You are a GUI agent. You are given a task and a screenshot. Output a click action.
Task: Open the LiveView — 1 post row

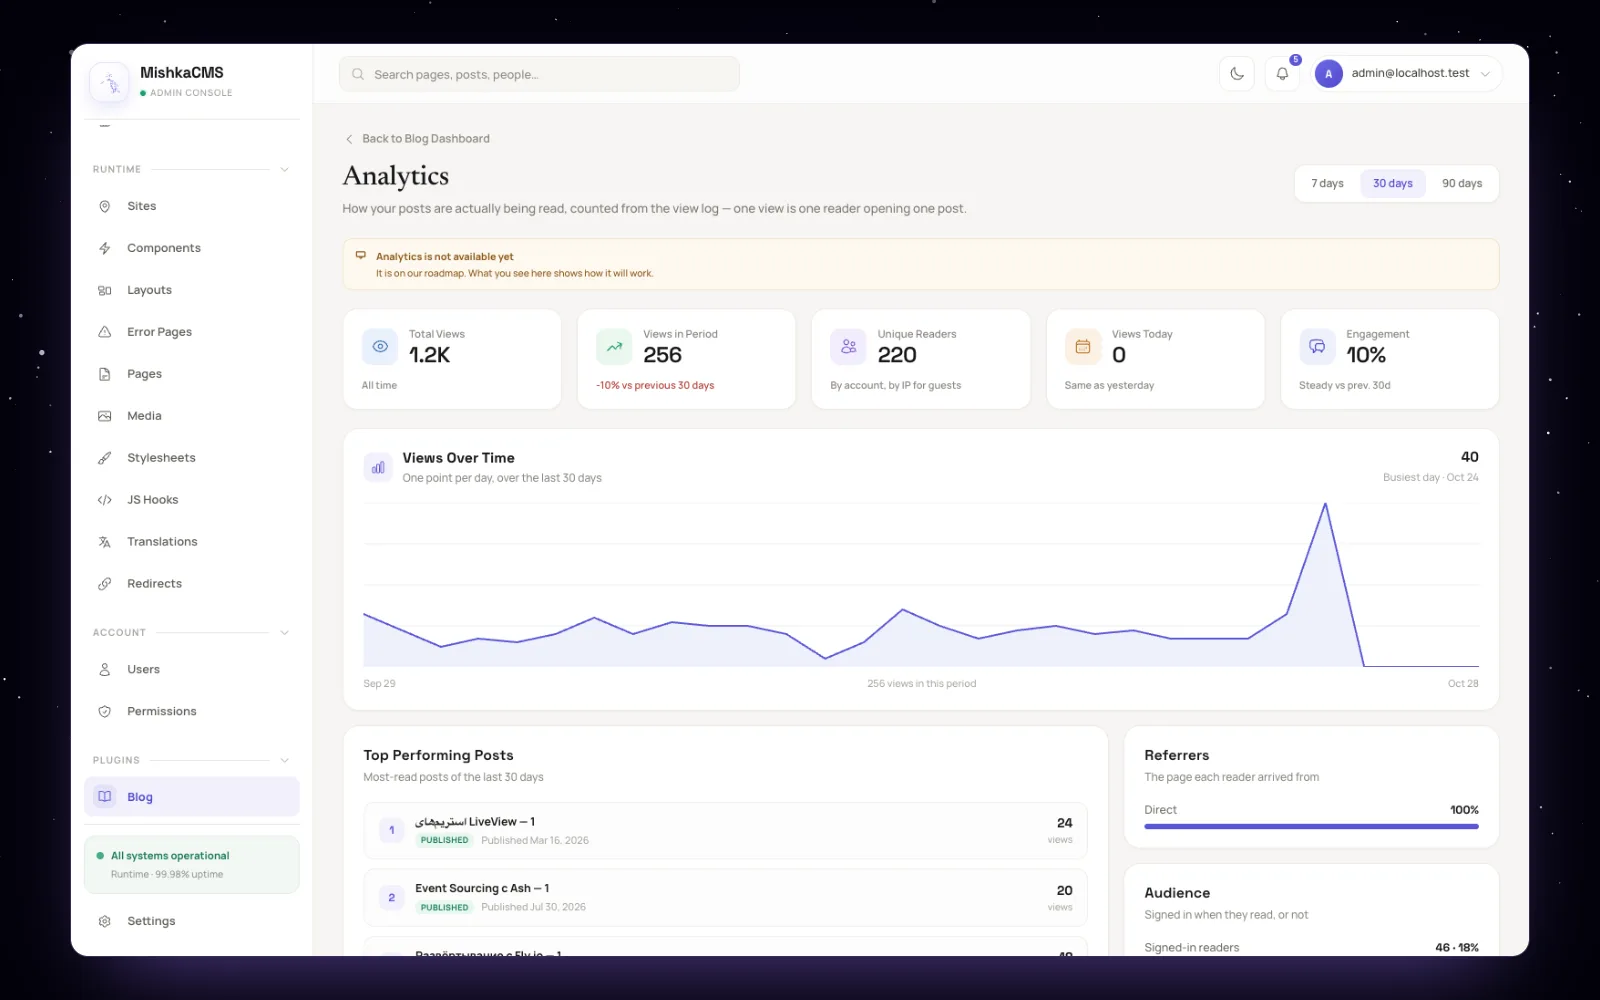point(725,830)
